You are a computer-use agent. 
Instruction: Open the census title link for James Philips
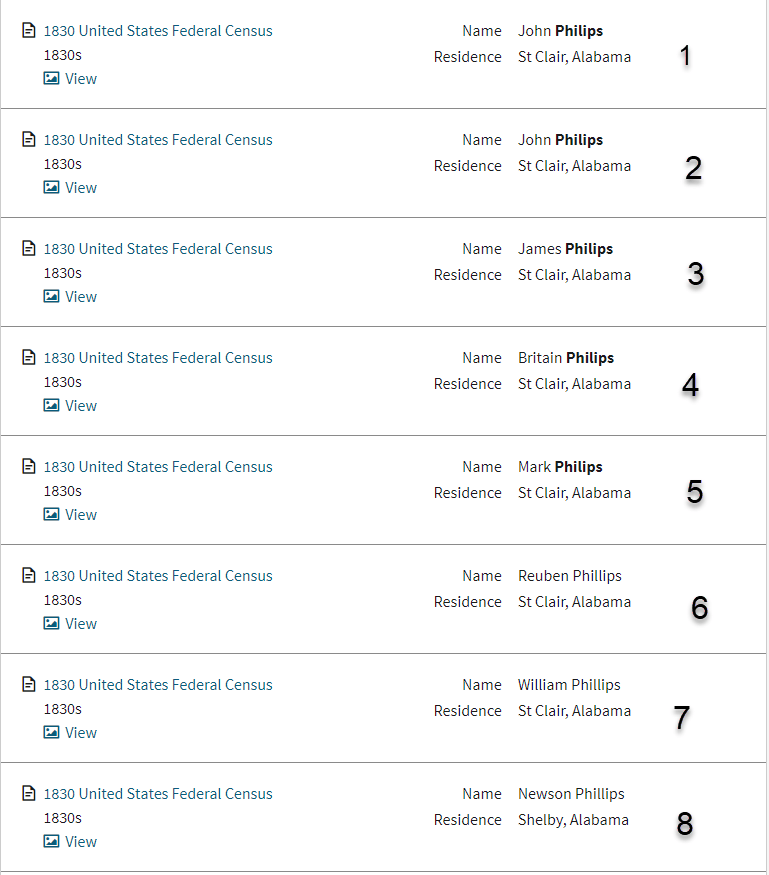(158, 249)
